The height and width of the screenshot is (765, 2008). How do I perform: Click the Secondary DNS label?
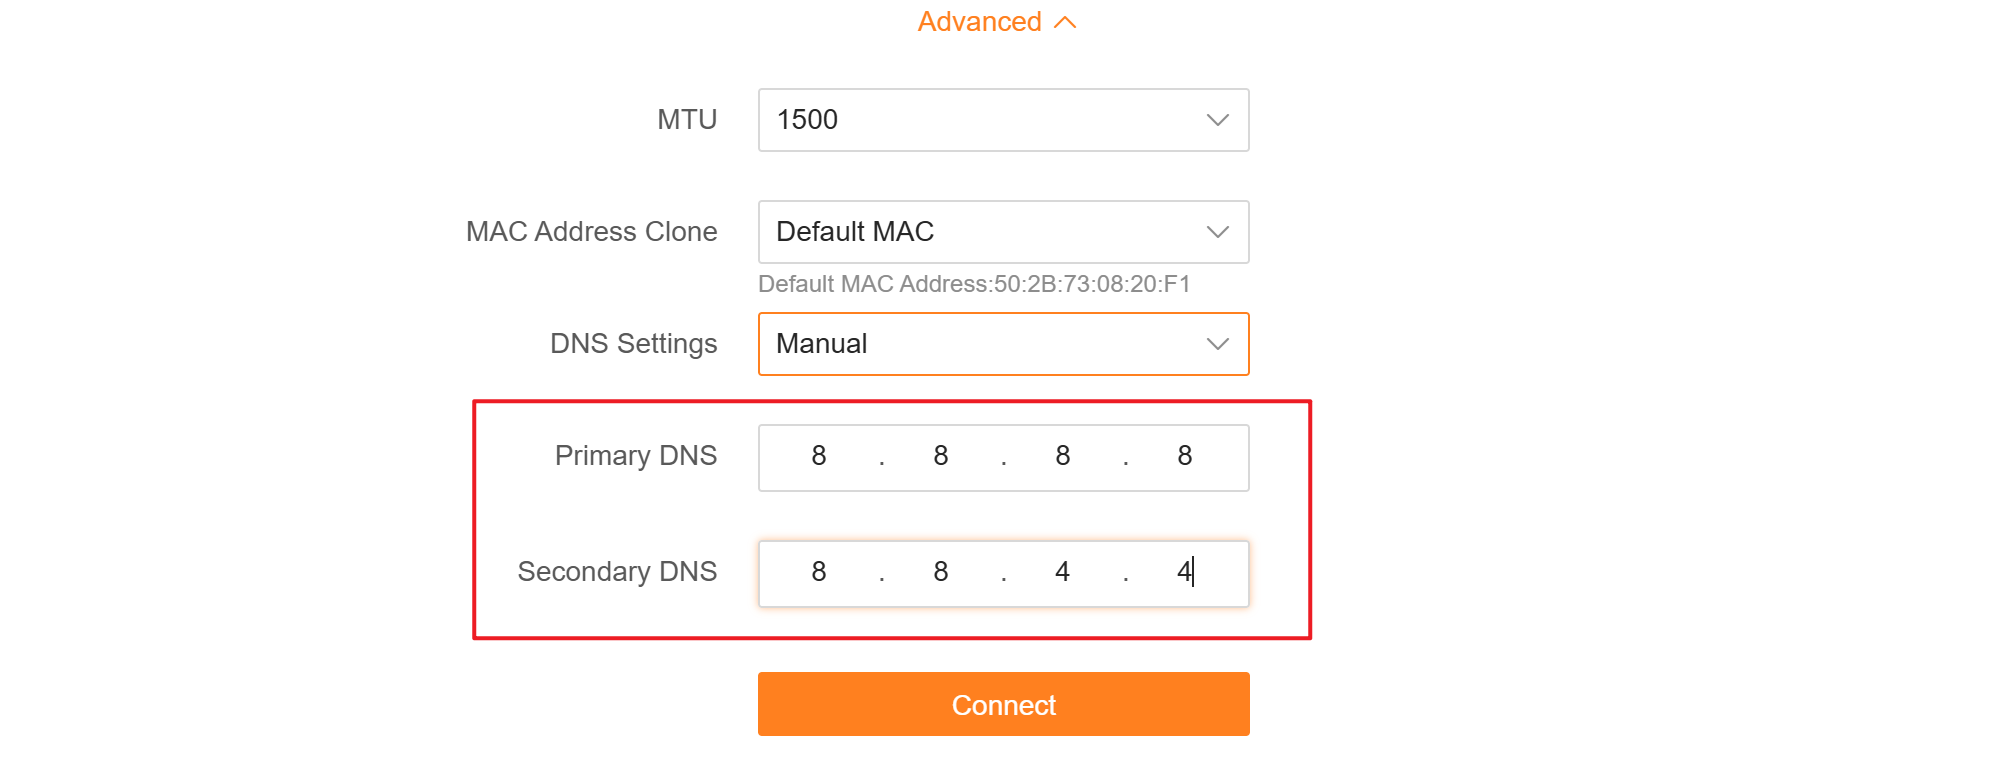click(617, 572)
